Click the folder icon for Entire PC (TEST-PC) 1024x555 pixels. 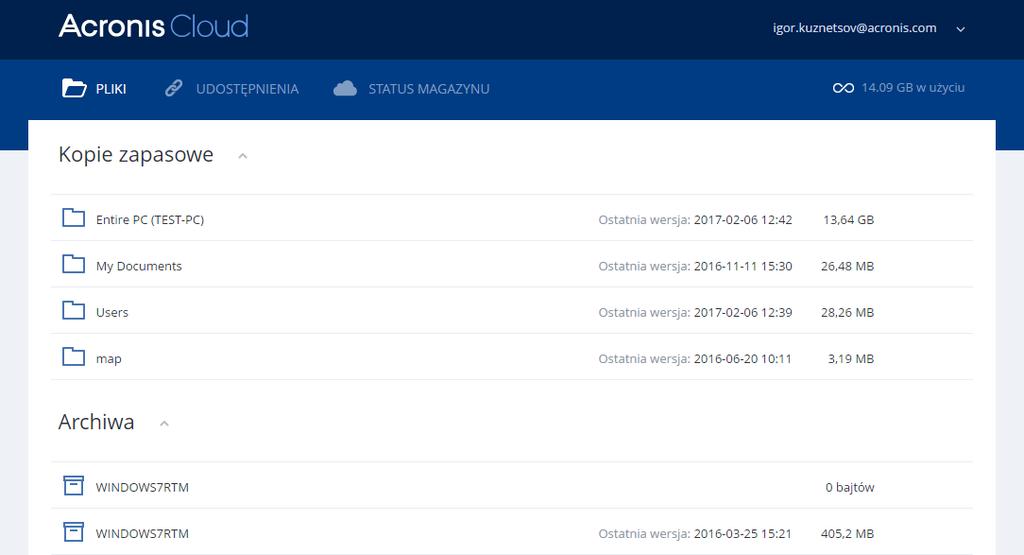pyautogui.click(x=73, y=217)
